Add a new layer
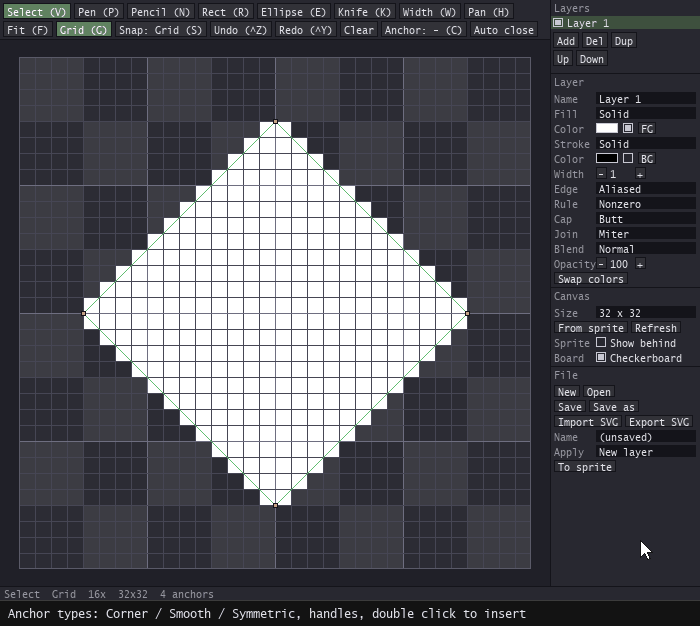 tap(566, 41)
